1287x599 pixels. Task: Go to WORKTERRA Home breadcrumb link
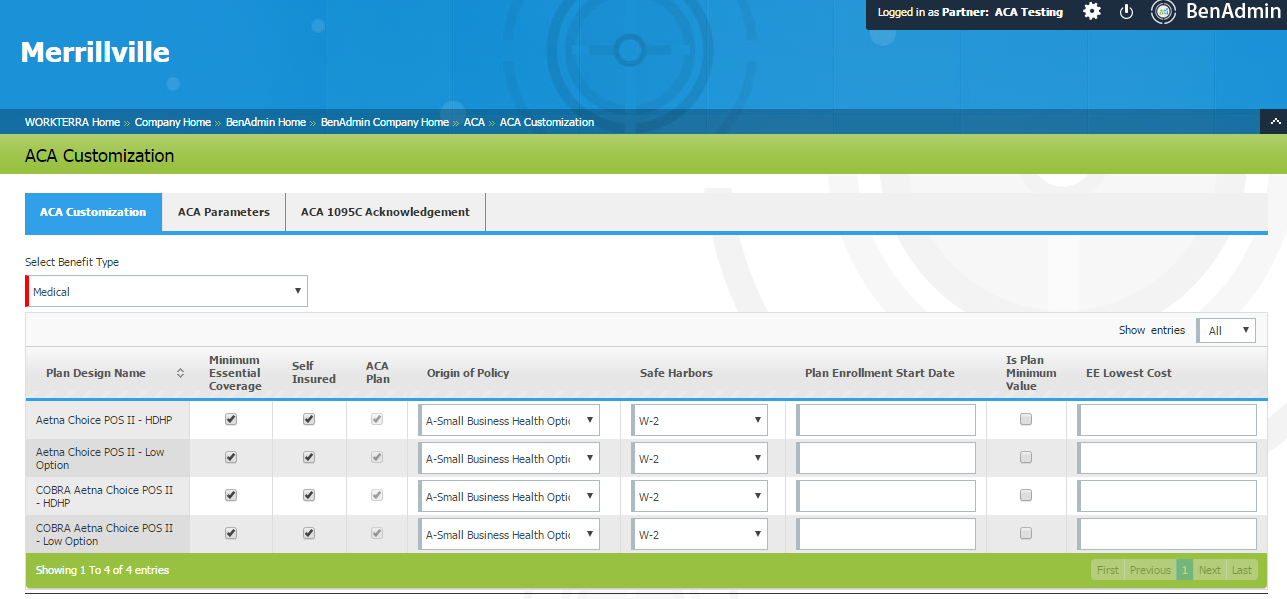tap(72, 122)
